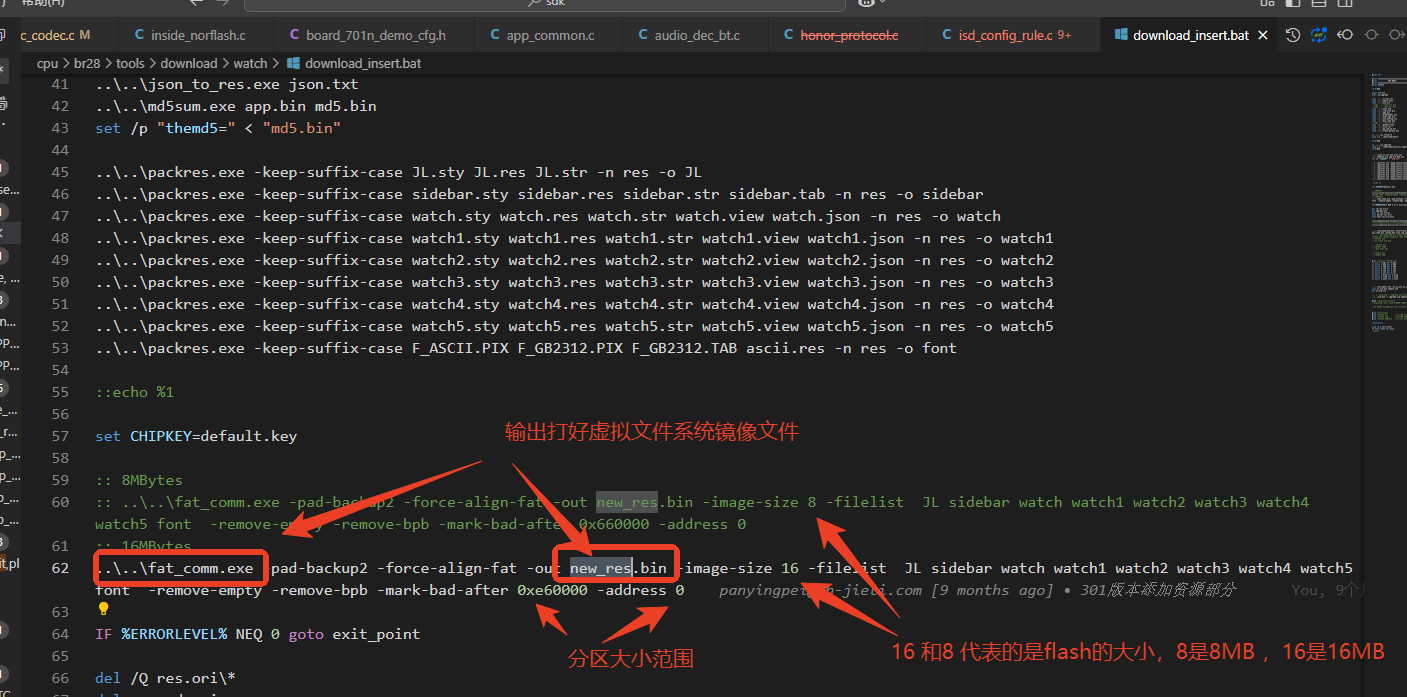The width and height of the screenshot is (1407, 697).
Task: Click json.txt on line 41
Action: tap(323, 84)
